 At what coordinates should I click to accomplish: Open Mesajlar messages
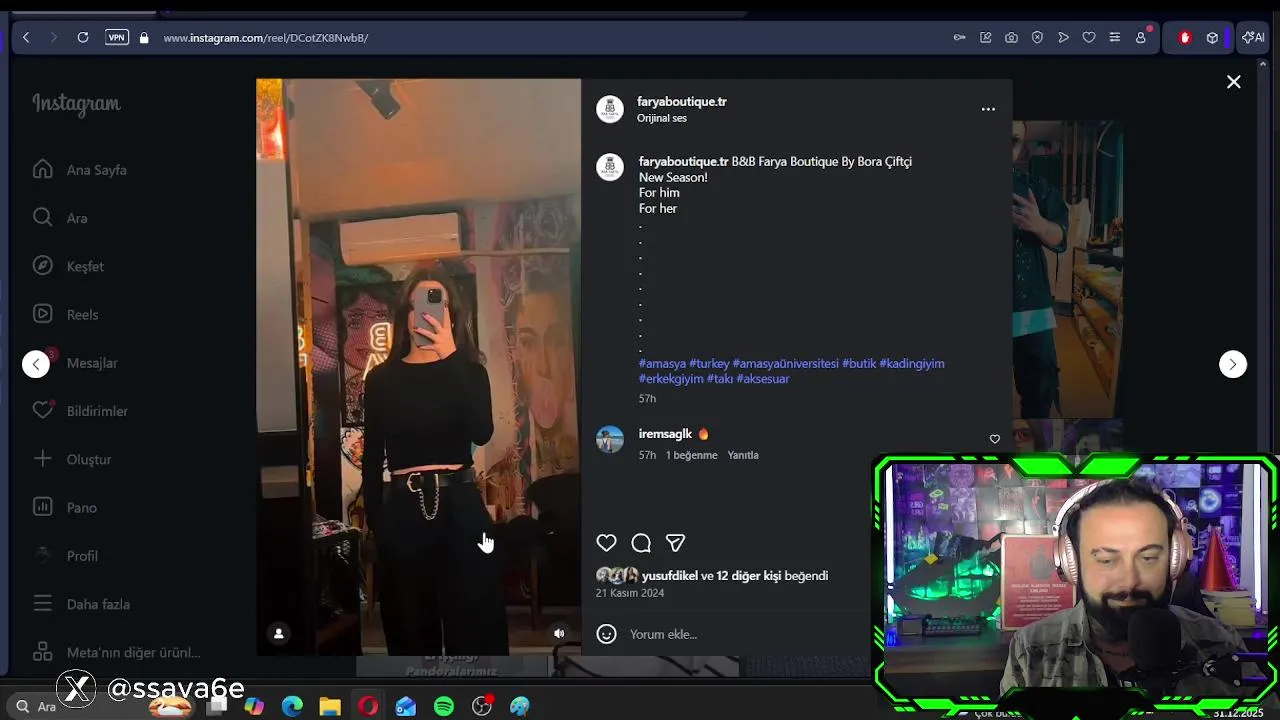pyautogui.click(x=75, y=362)
